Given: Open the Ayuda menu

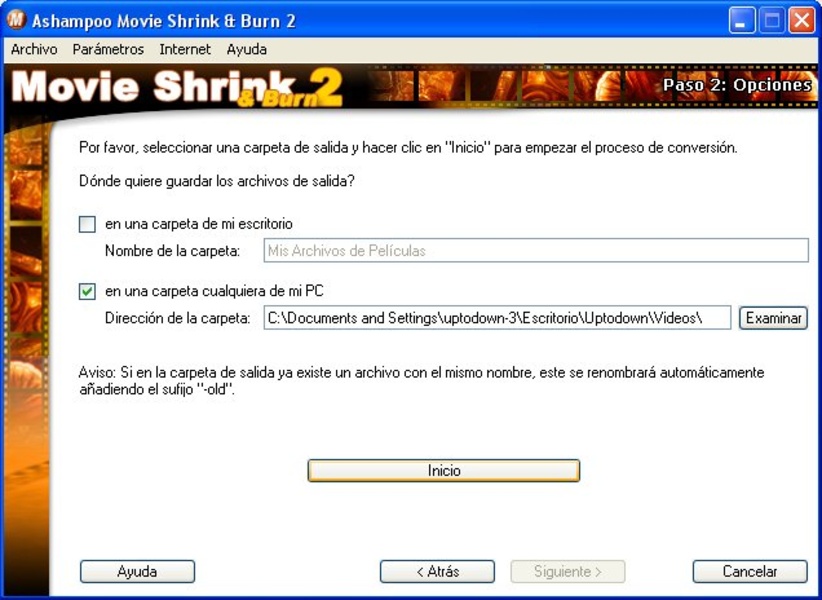Looking at the screenshot, I should tap(246, 49).
